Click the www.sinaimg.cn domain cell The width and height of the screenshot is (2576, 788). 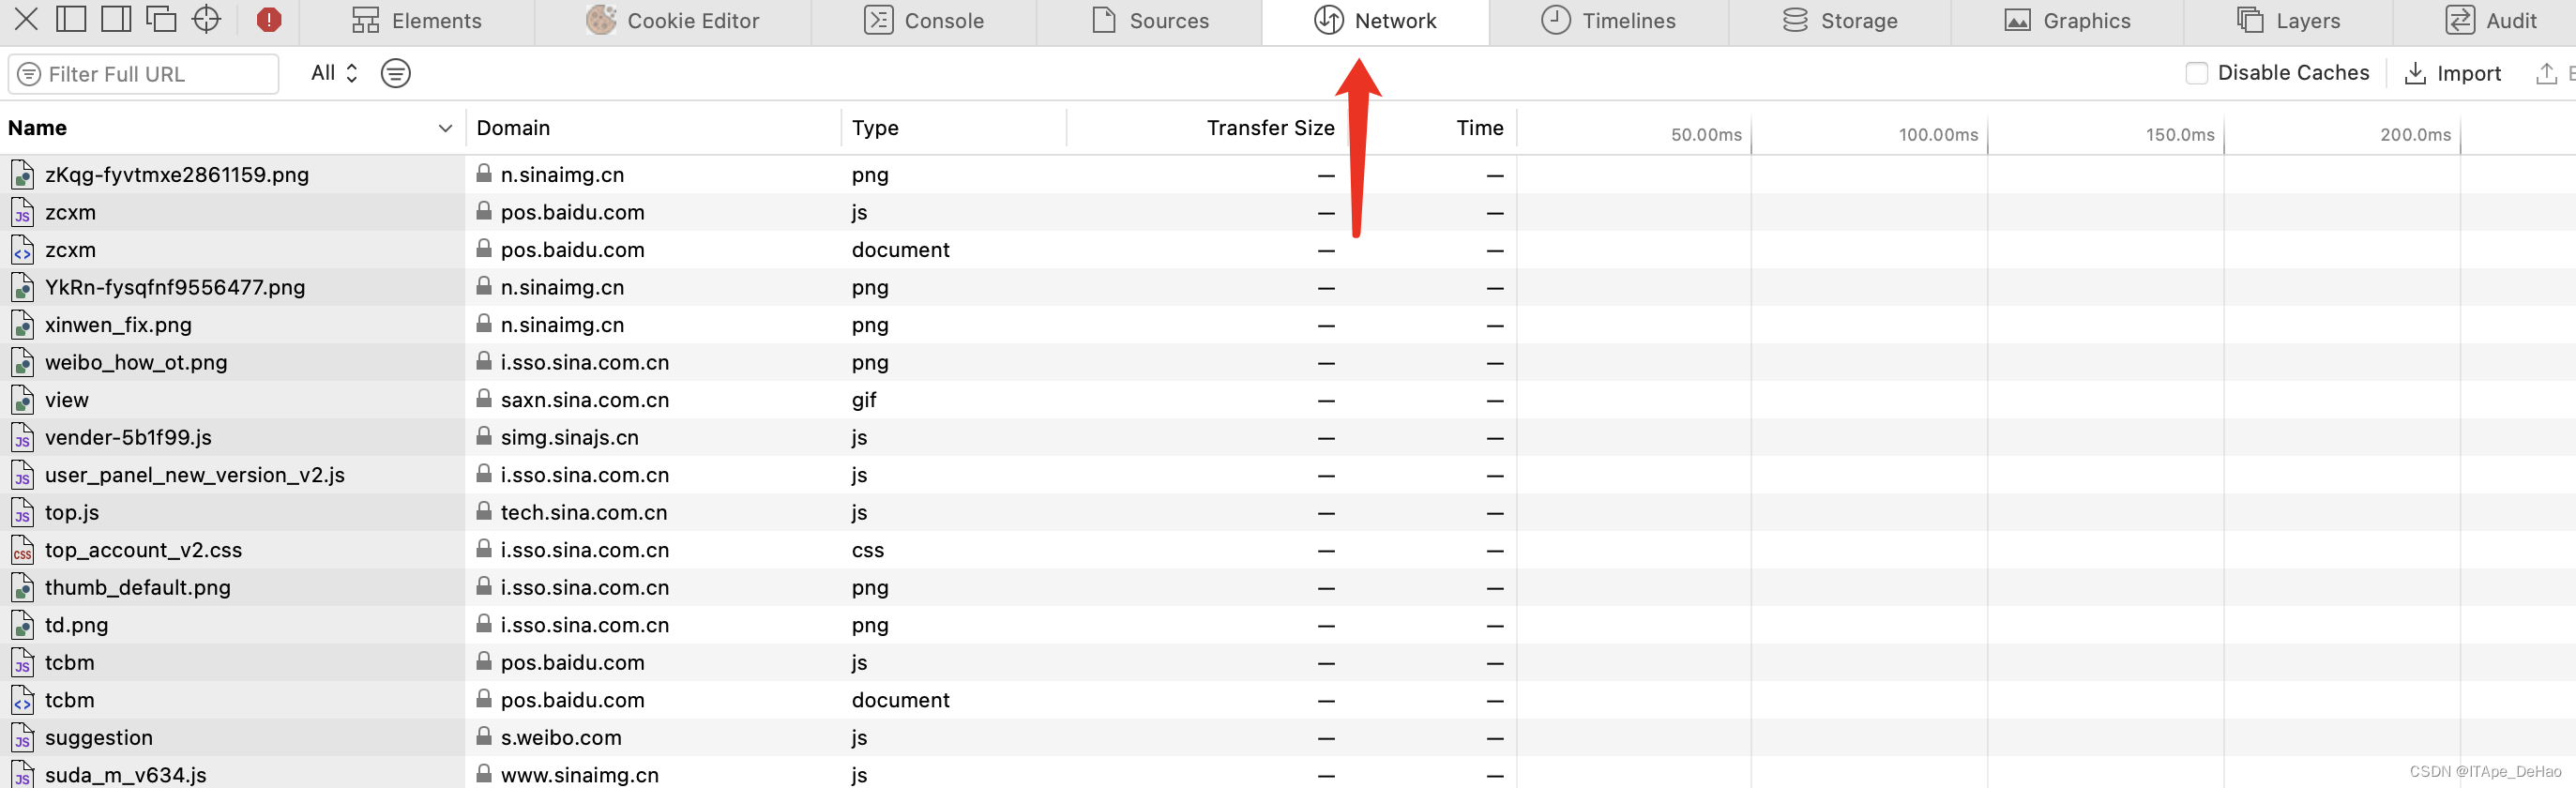click(580, 775)
